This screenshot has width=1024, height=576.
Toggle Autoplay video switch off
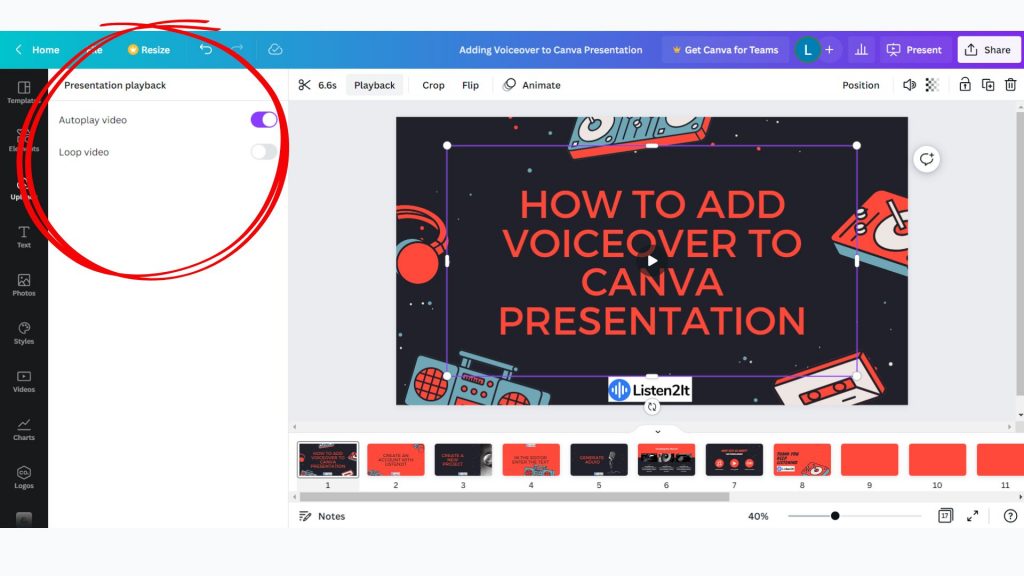click(x=264, y=120)
